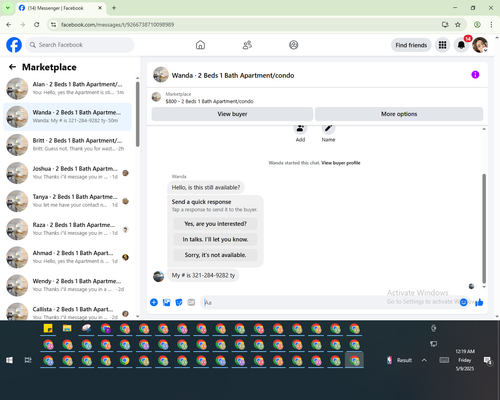The height and width of the screenshot is (400, 500).
Task: Open Britt's apartment conversation
Action: pos(67,145)
